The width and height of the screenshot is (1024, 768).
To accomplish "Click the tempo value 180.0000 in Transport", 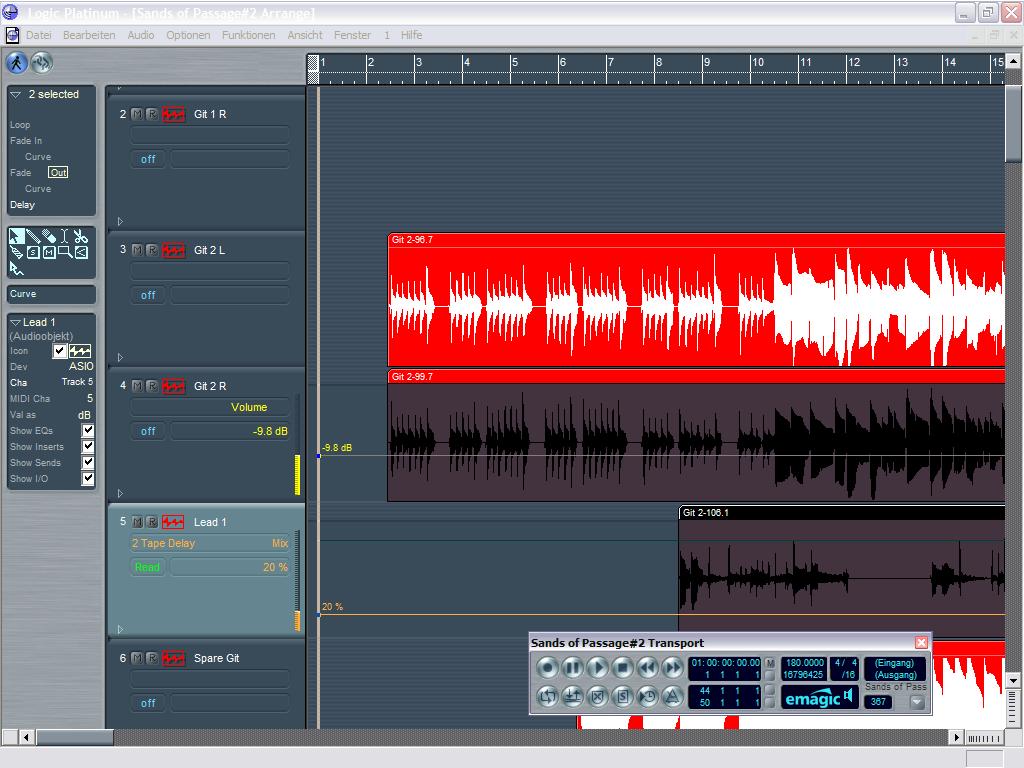I will 804,663.
